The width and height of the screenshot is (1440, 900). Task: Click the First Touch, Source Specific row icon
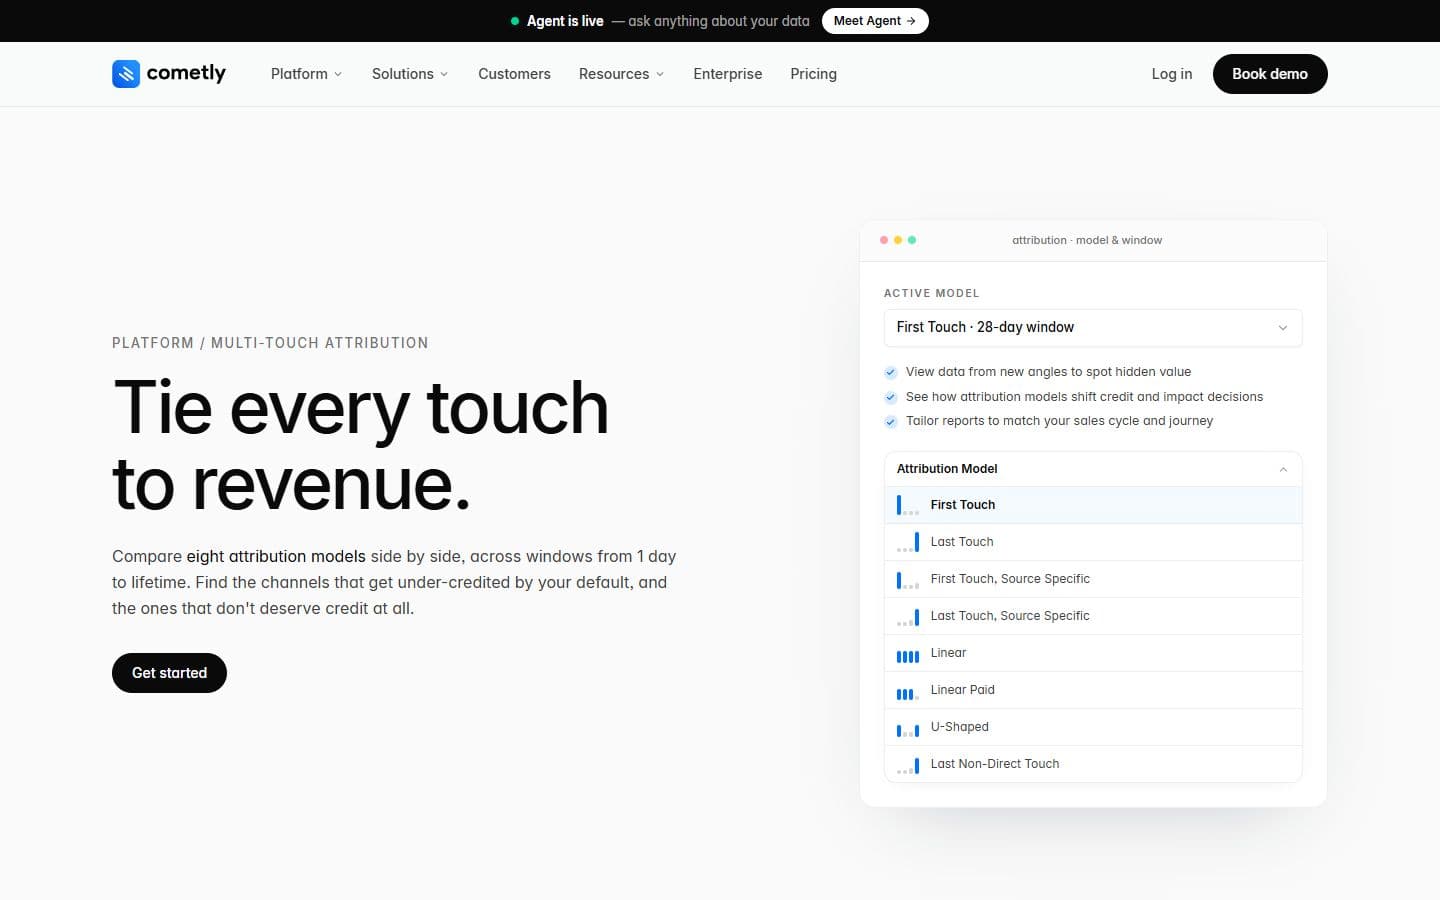(908, 579)
